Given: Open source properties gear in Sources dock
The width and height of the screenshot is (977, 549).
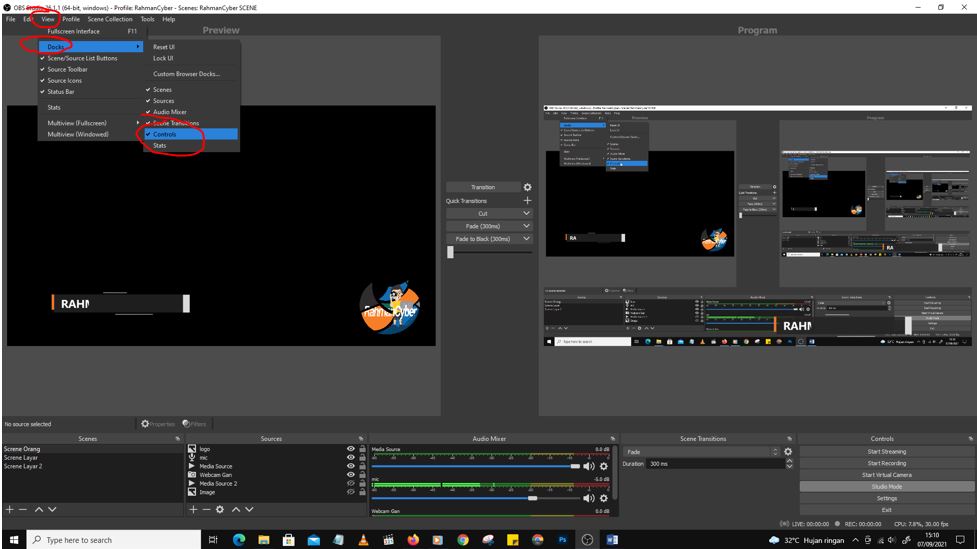Looking at the screenshot, I should [220, 509].
